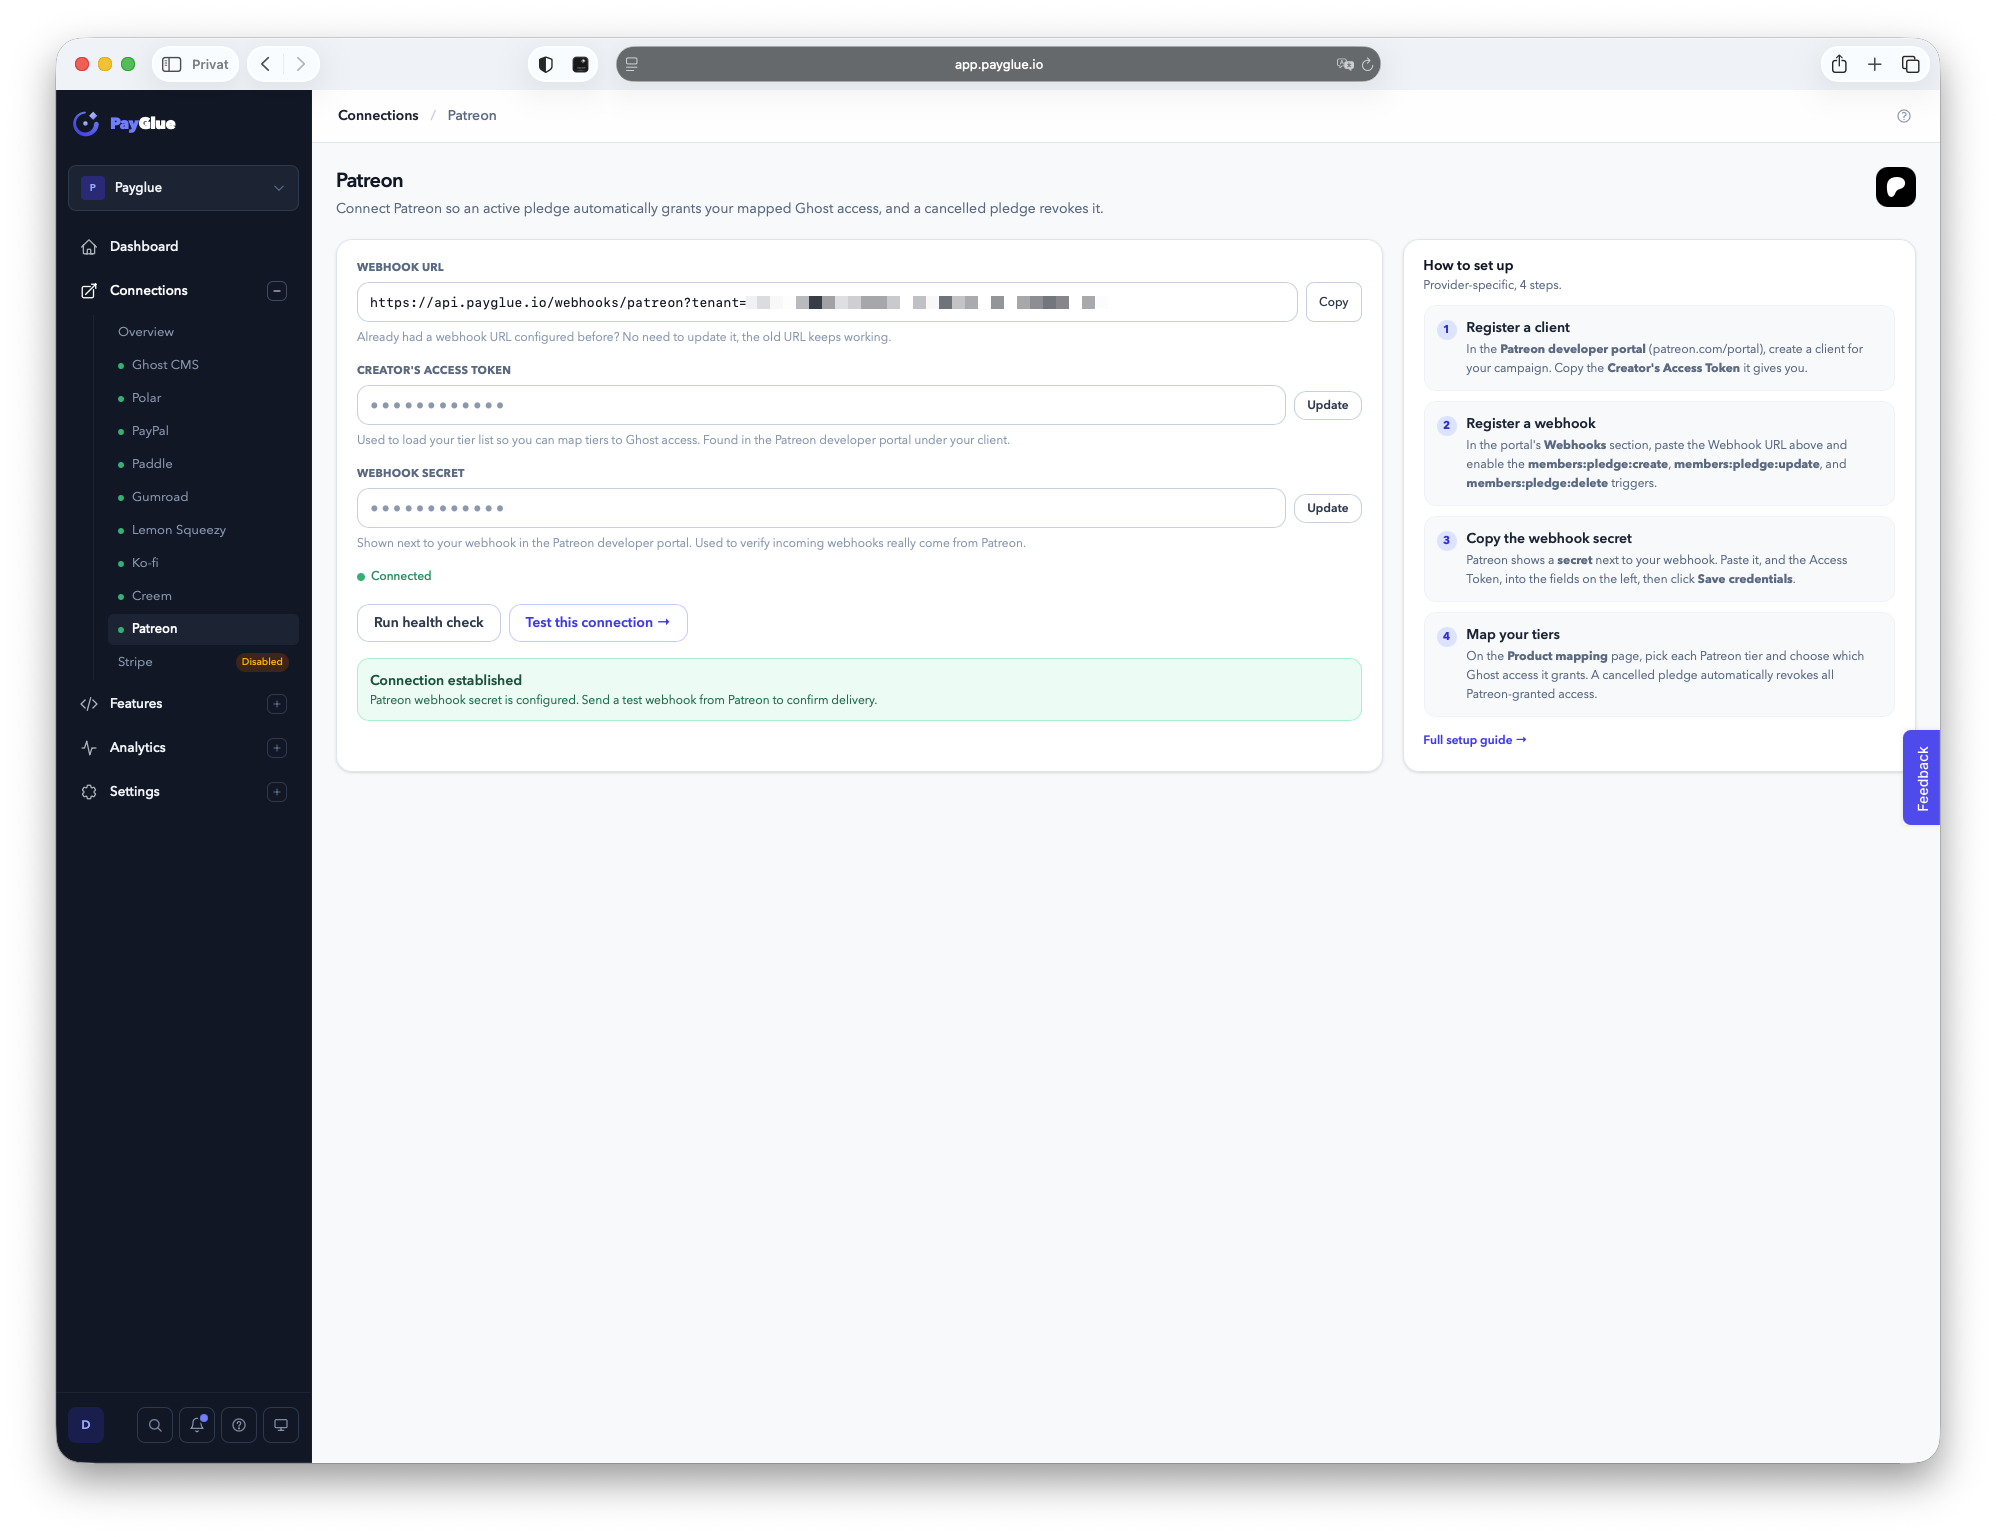Expand the Analytics section

[277, 748]
